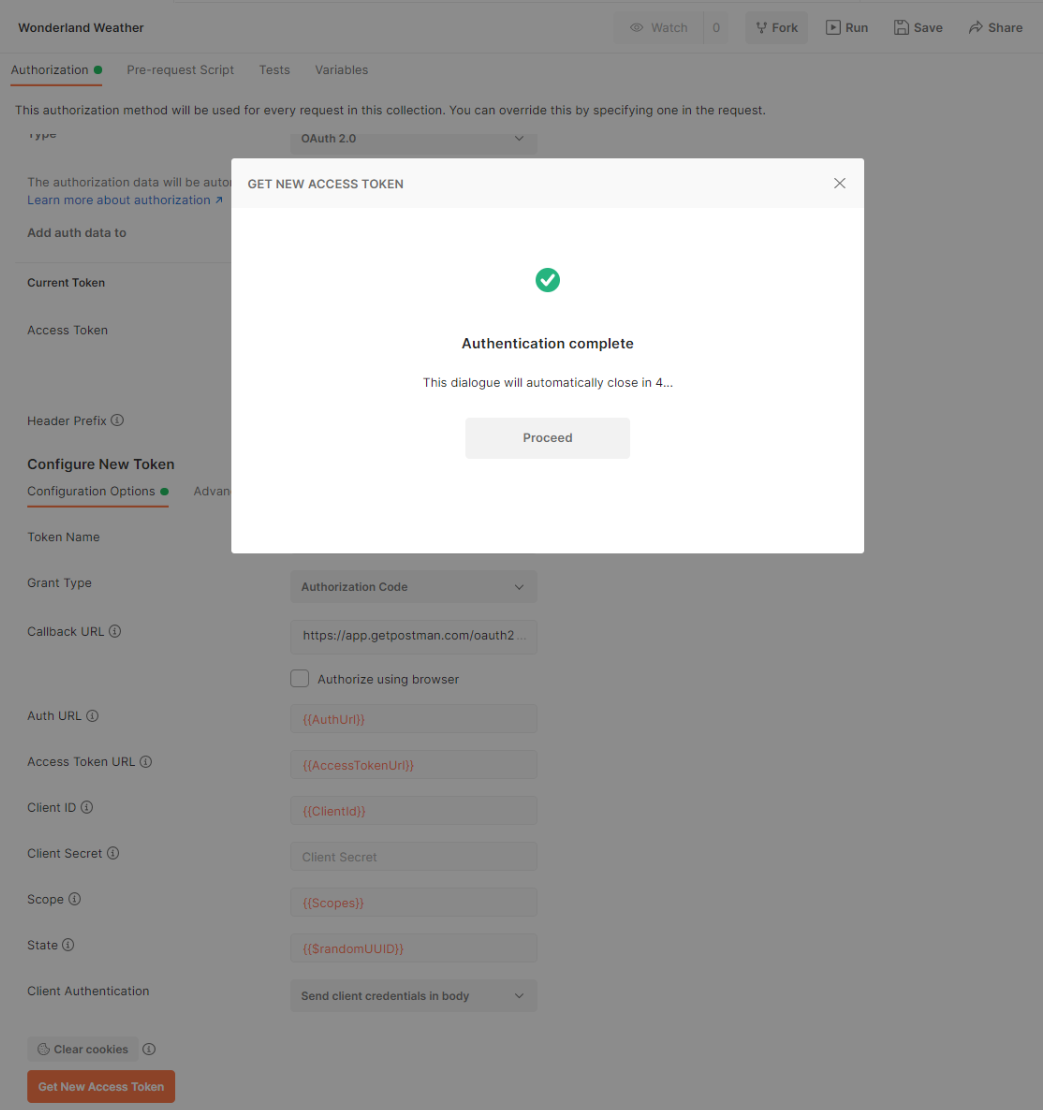Click inside the Client Secret field
This screenshot has height=1110, width=1043.
click(x=413, y=856)
